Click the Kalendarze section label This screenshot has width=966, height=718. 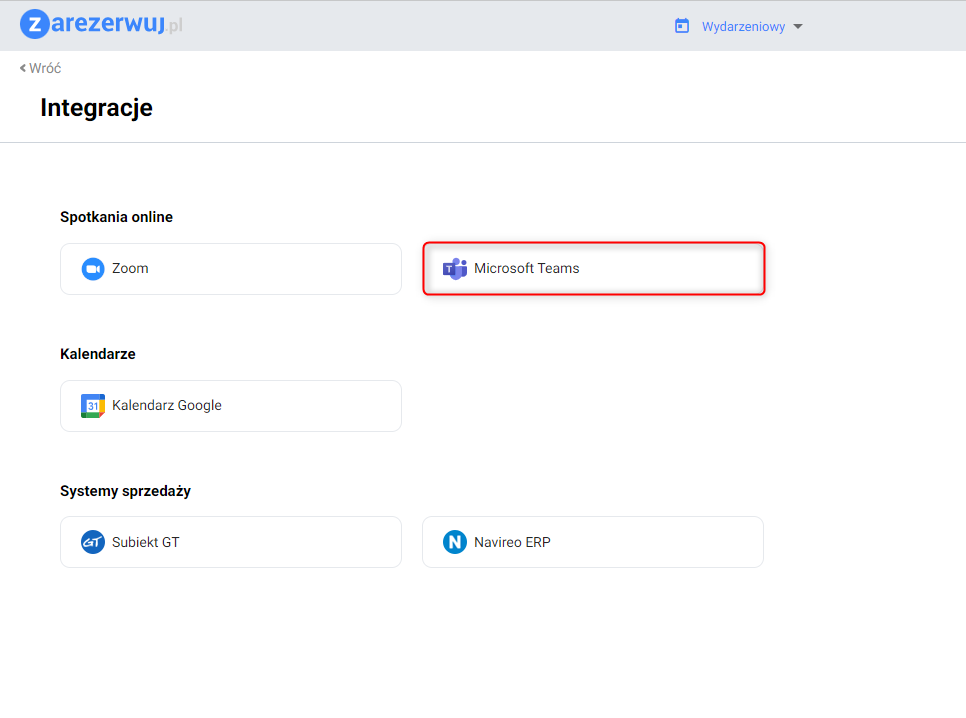[98, 354]
